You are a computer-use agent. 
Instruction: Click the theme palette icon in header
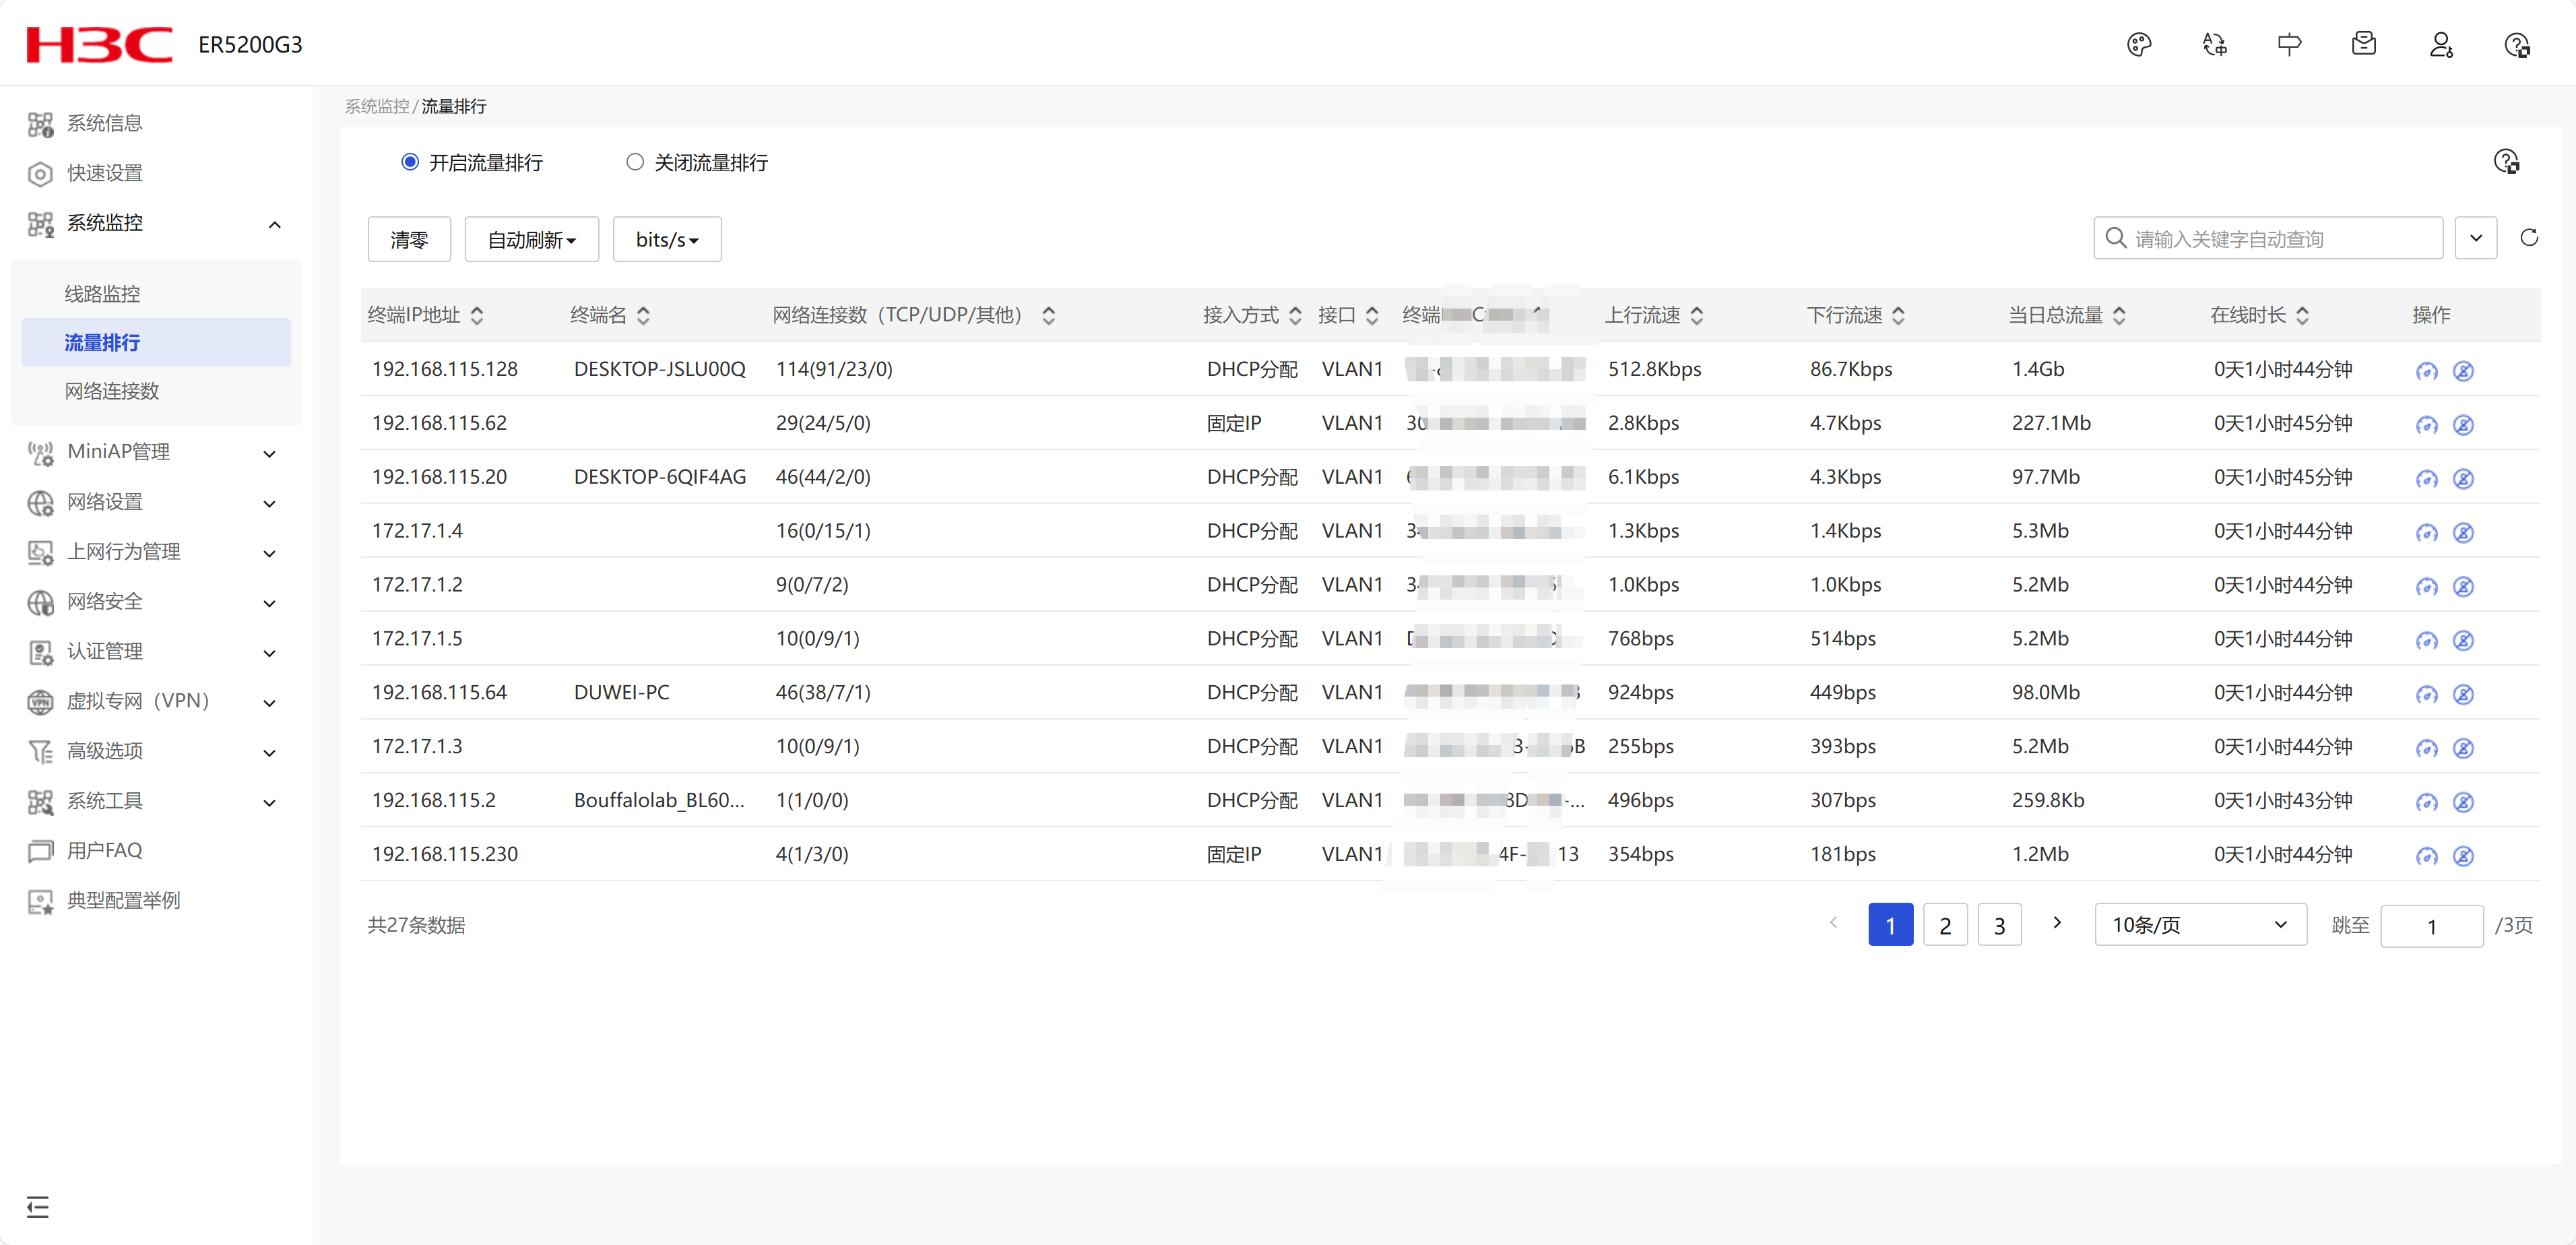pos(2138,45)
